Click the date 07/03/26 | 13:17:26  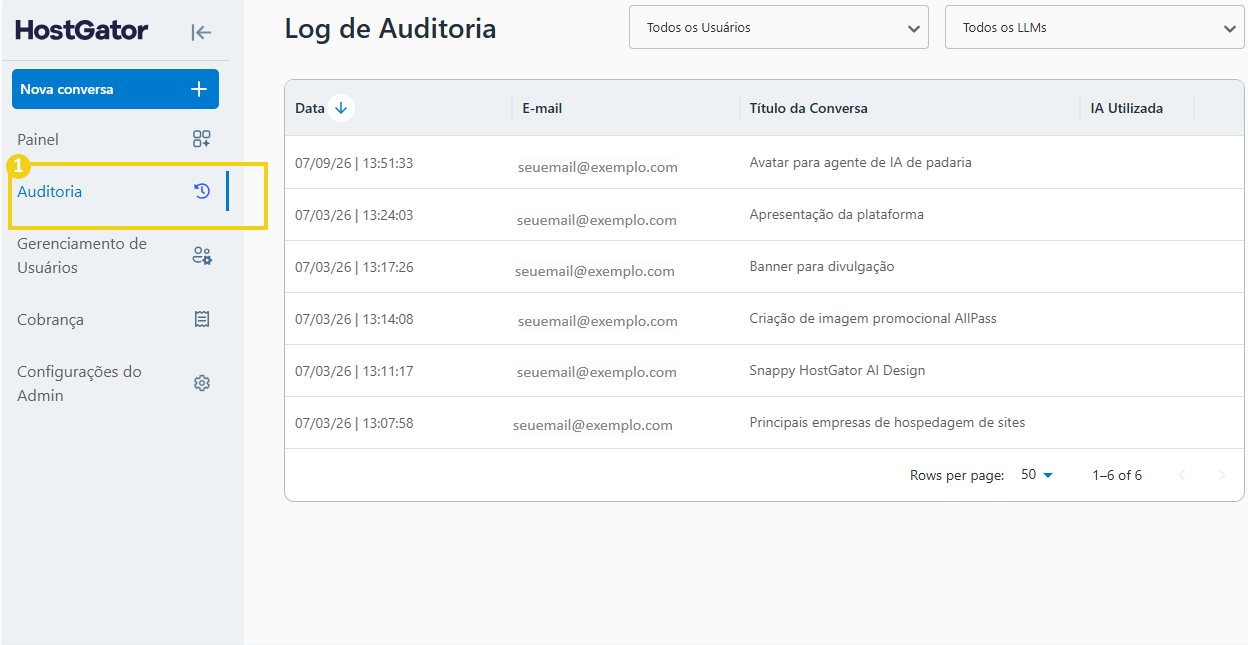(354, 267)
